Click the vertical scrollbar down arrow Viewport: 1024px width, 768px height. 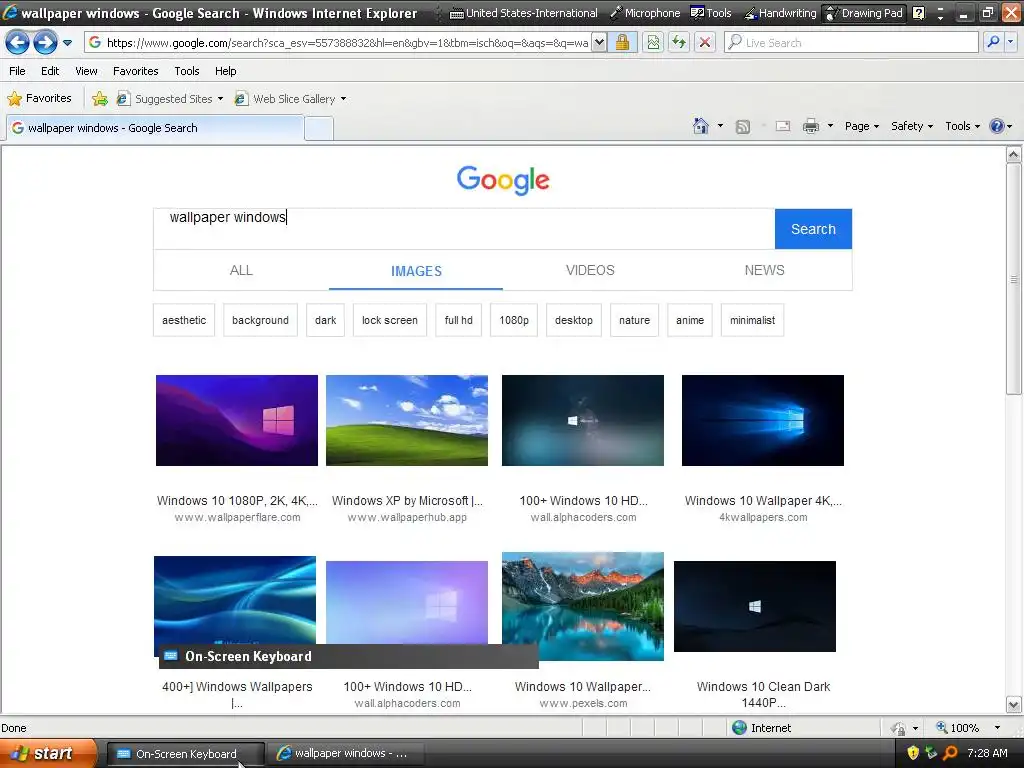point(1013,705)
